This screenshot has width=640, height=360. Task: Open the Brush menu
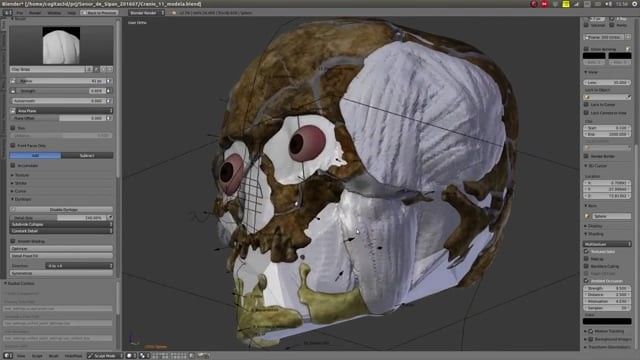click(x=53, y=356)
